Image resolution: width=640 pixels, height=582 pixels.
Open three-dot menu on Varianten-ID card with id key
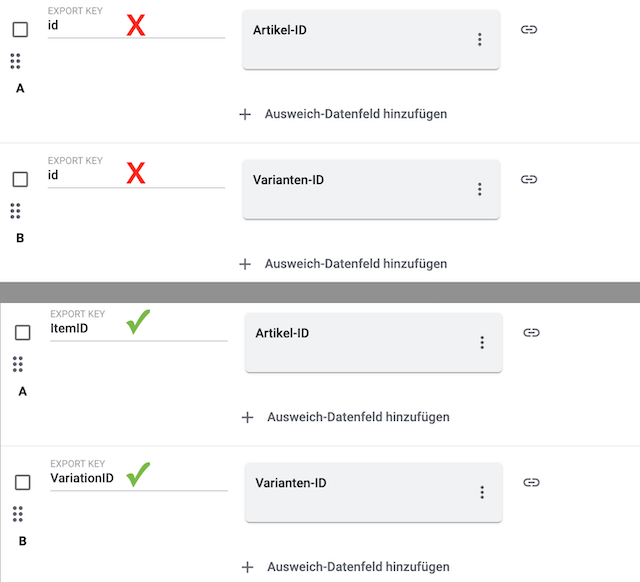click(x=480, y=190)
